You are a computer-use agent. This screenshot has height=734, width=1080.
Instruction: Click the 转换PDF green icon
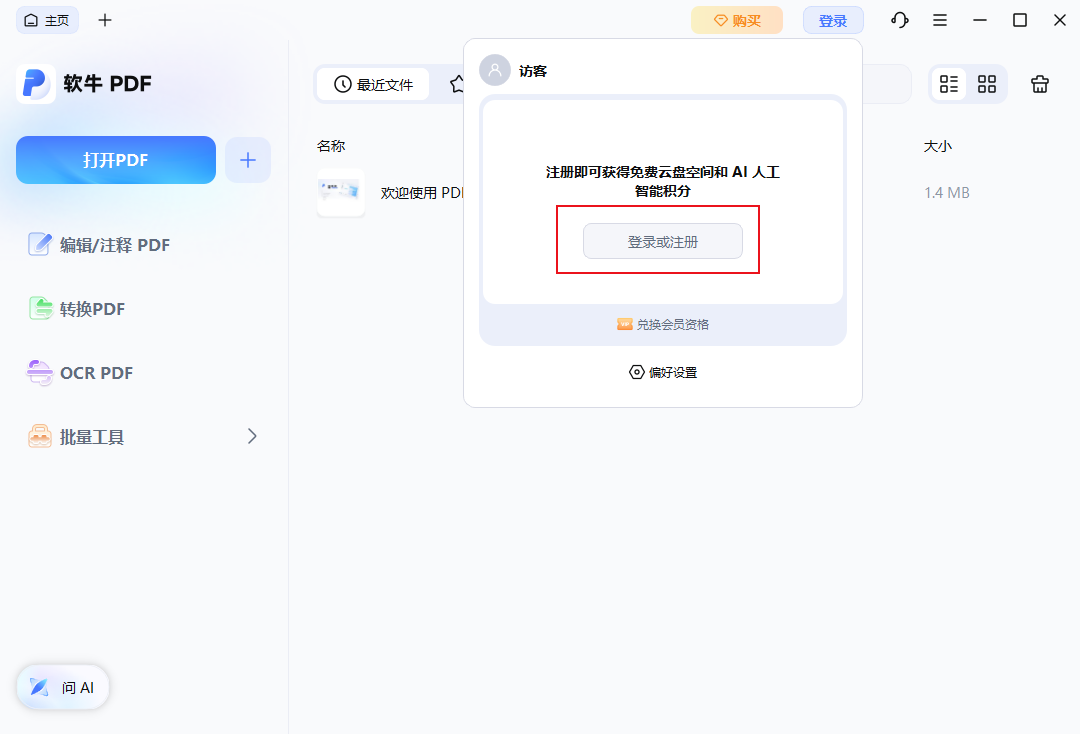click(41, 308)
